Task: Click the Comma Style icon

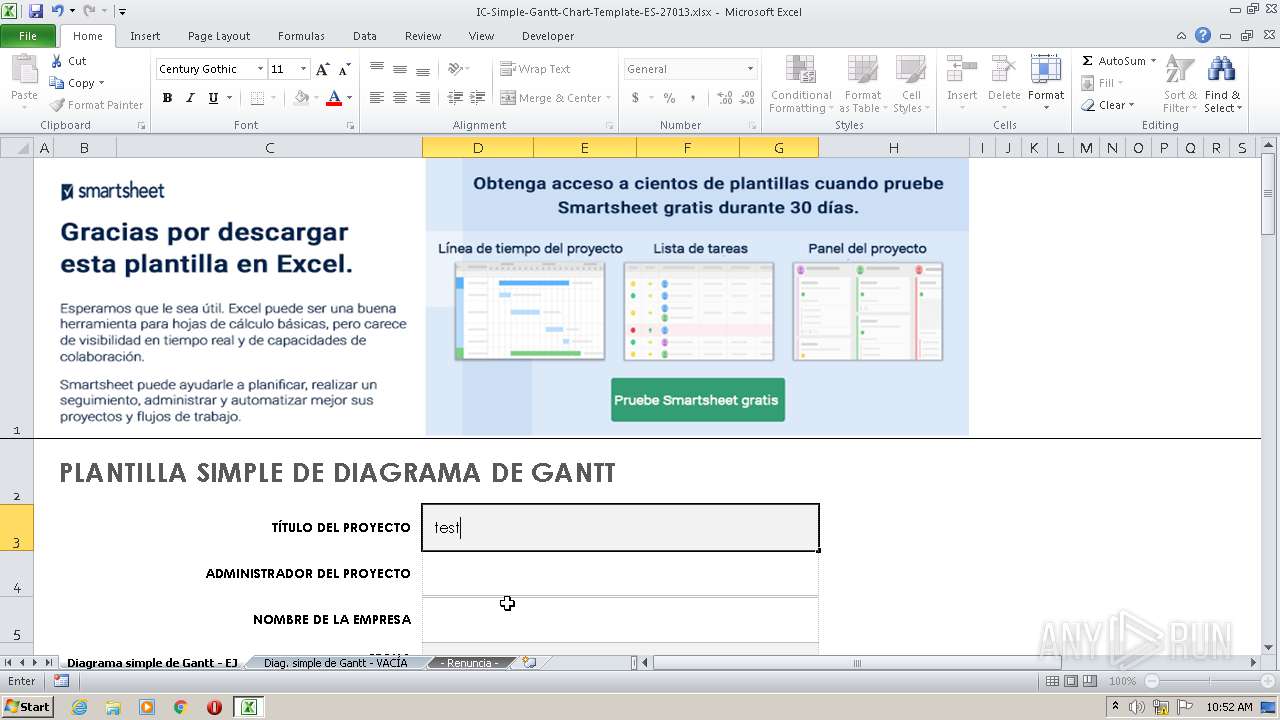Action: [695, 98]
